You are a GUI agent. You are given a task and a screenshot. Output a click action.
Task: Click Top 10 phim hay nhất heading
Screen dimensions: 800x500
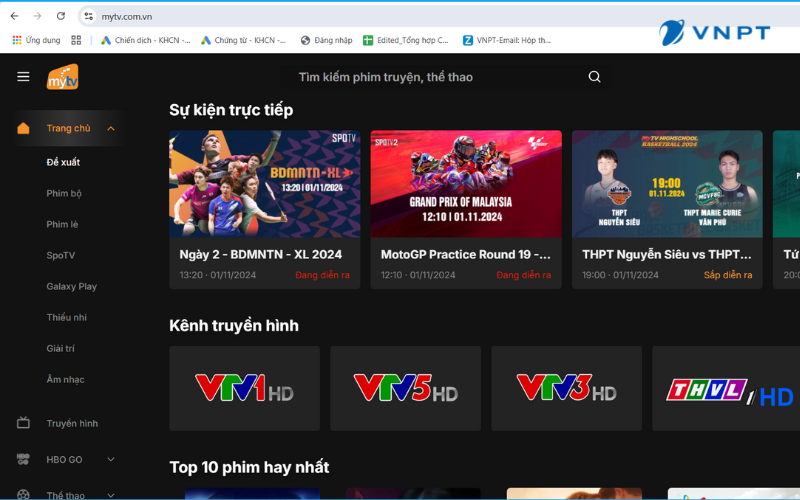click(x=249, y=467)
